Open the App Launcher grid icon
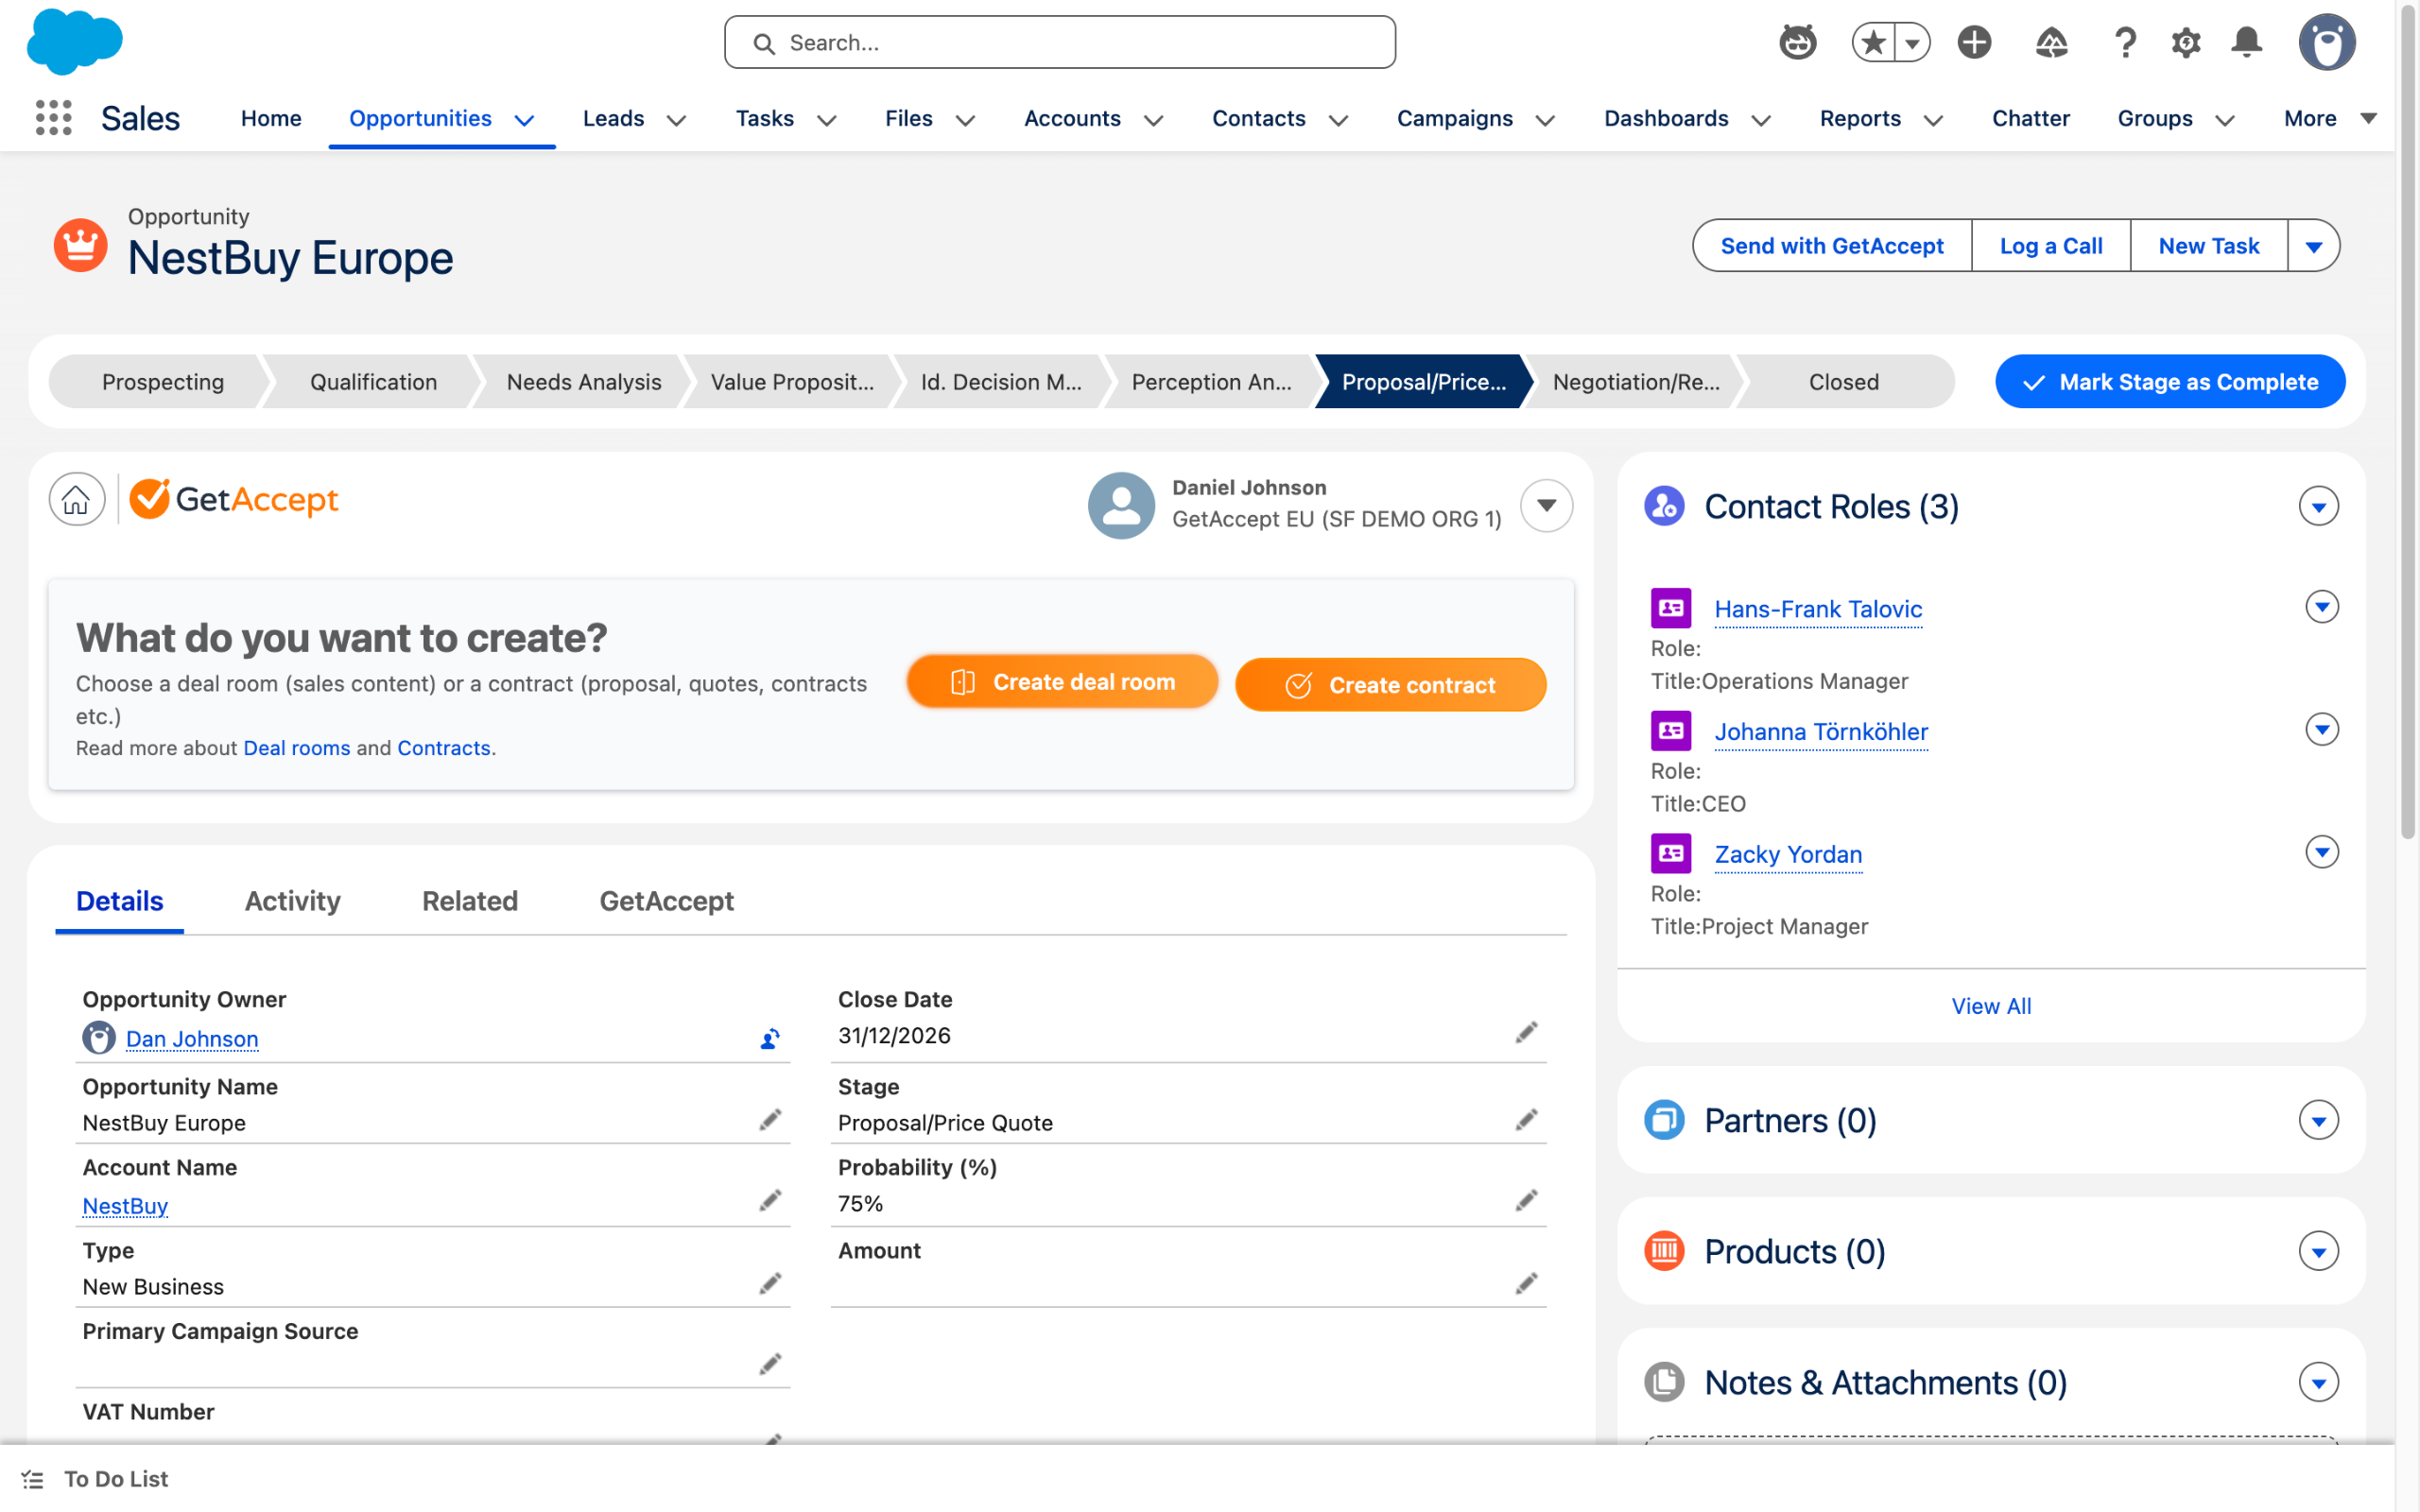Image resolution: width=2420 pixels, height=1512 pixels. pos(53,118)
